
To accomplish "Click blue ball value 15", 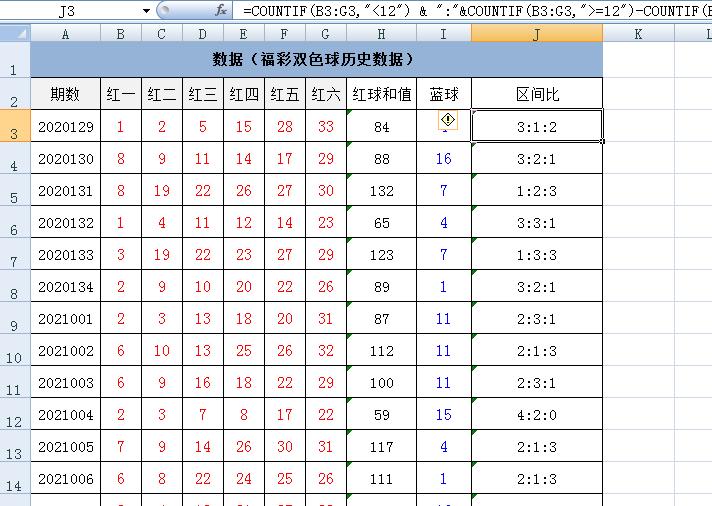I will 444,414.
